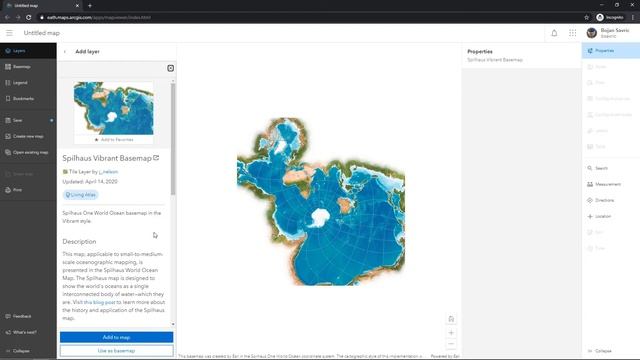Click Add to map button
This screenshot has width=640, height=360.
116,337
